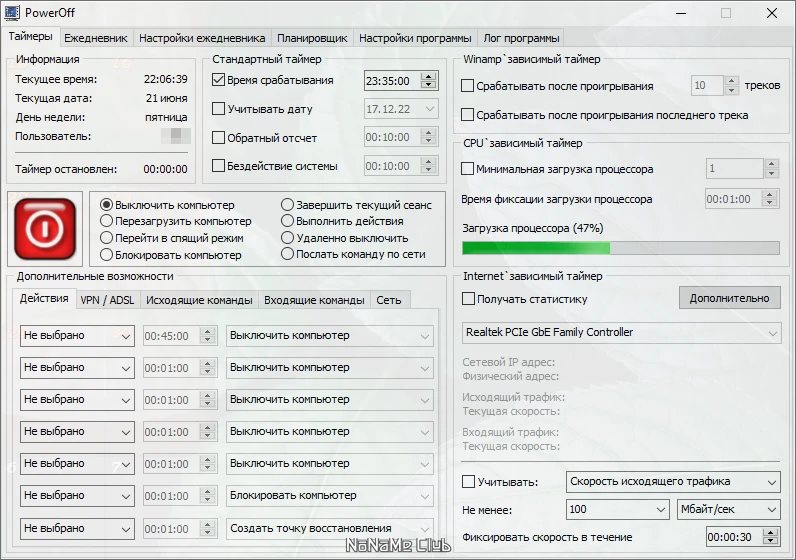Click the Winamp tracks count field 10

[x=706, y=85]
